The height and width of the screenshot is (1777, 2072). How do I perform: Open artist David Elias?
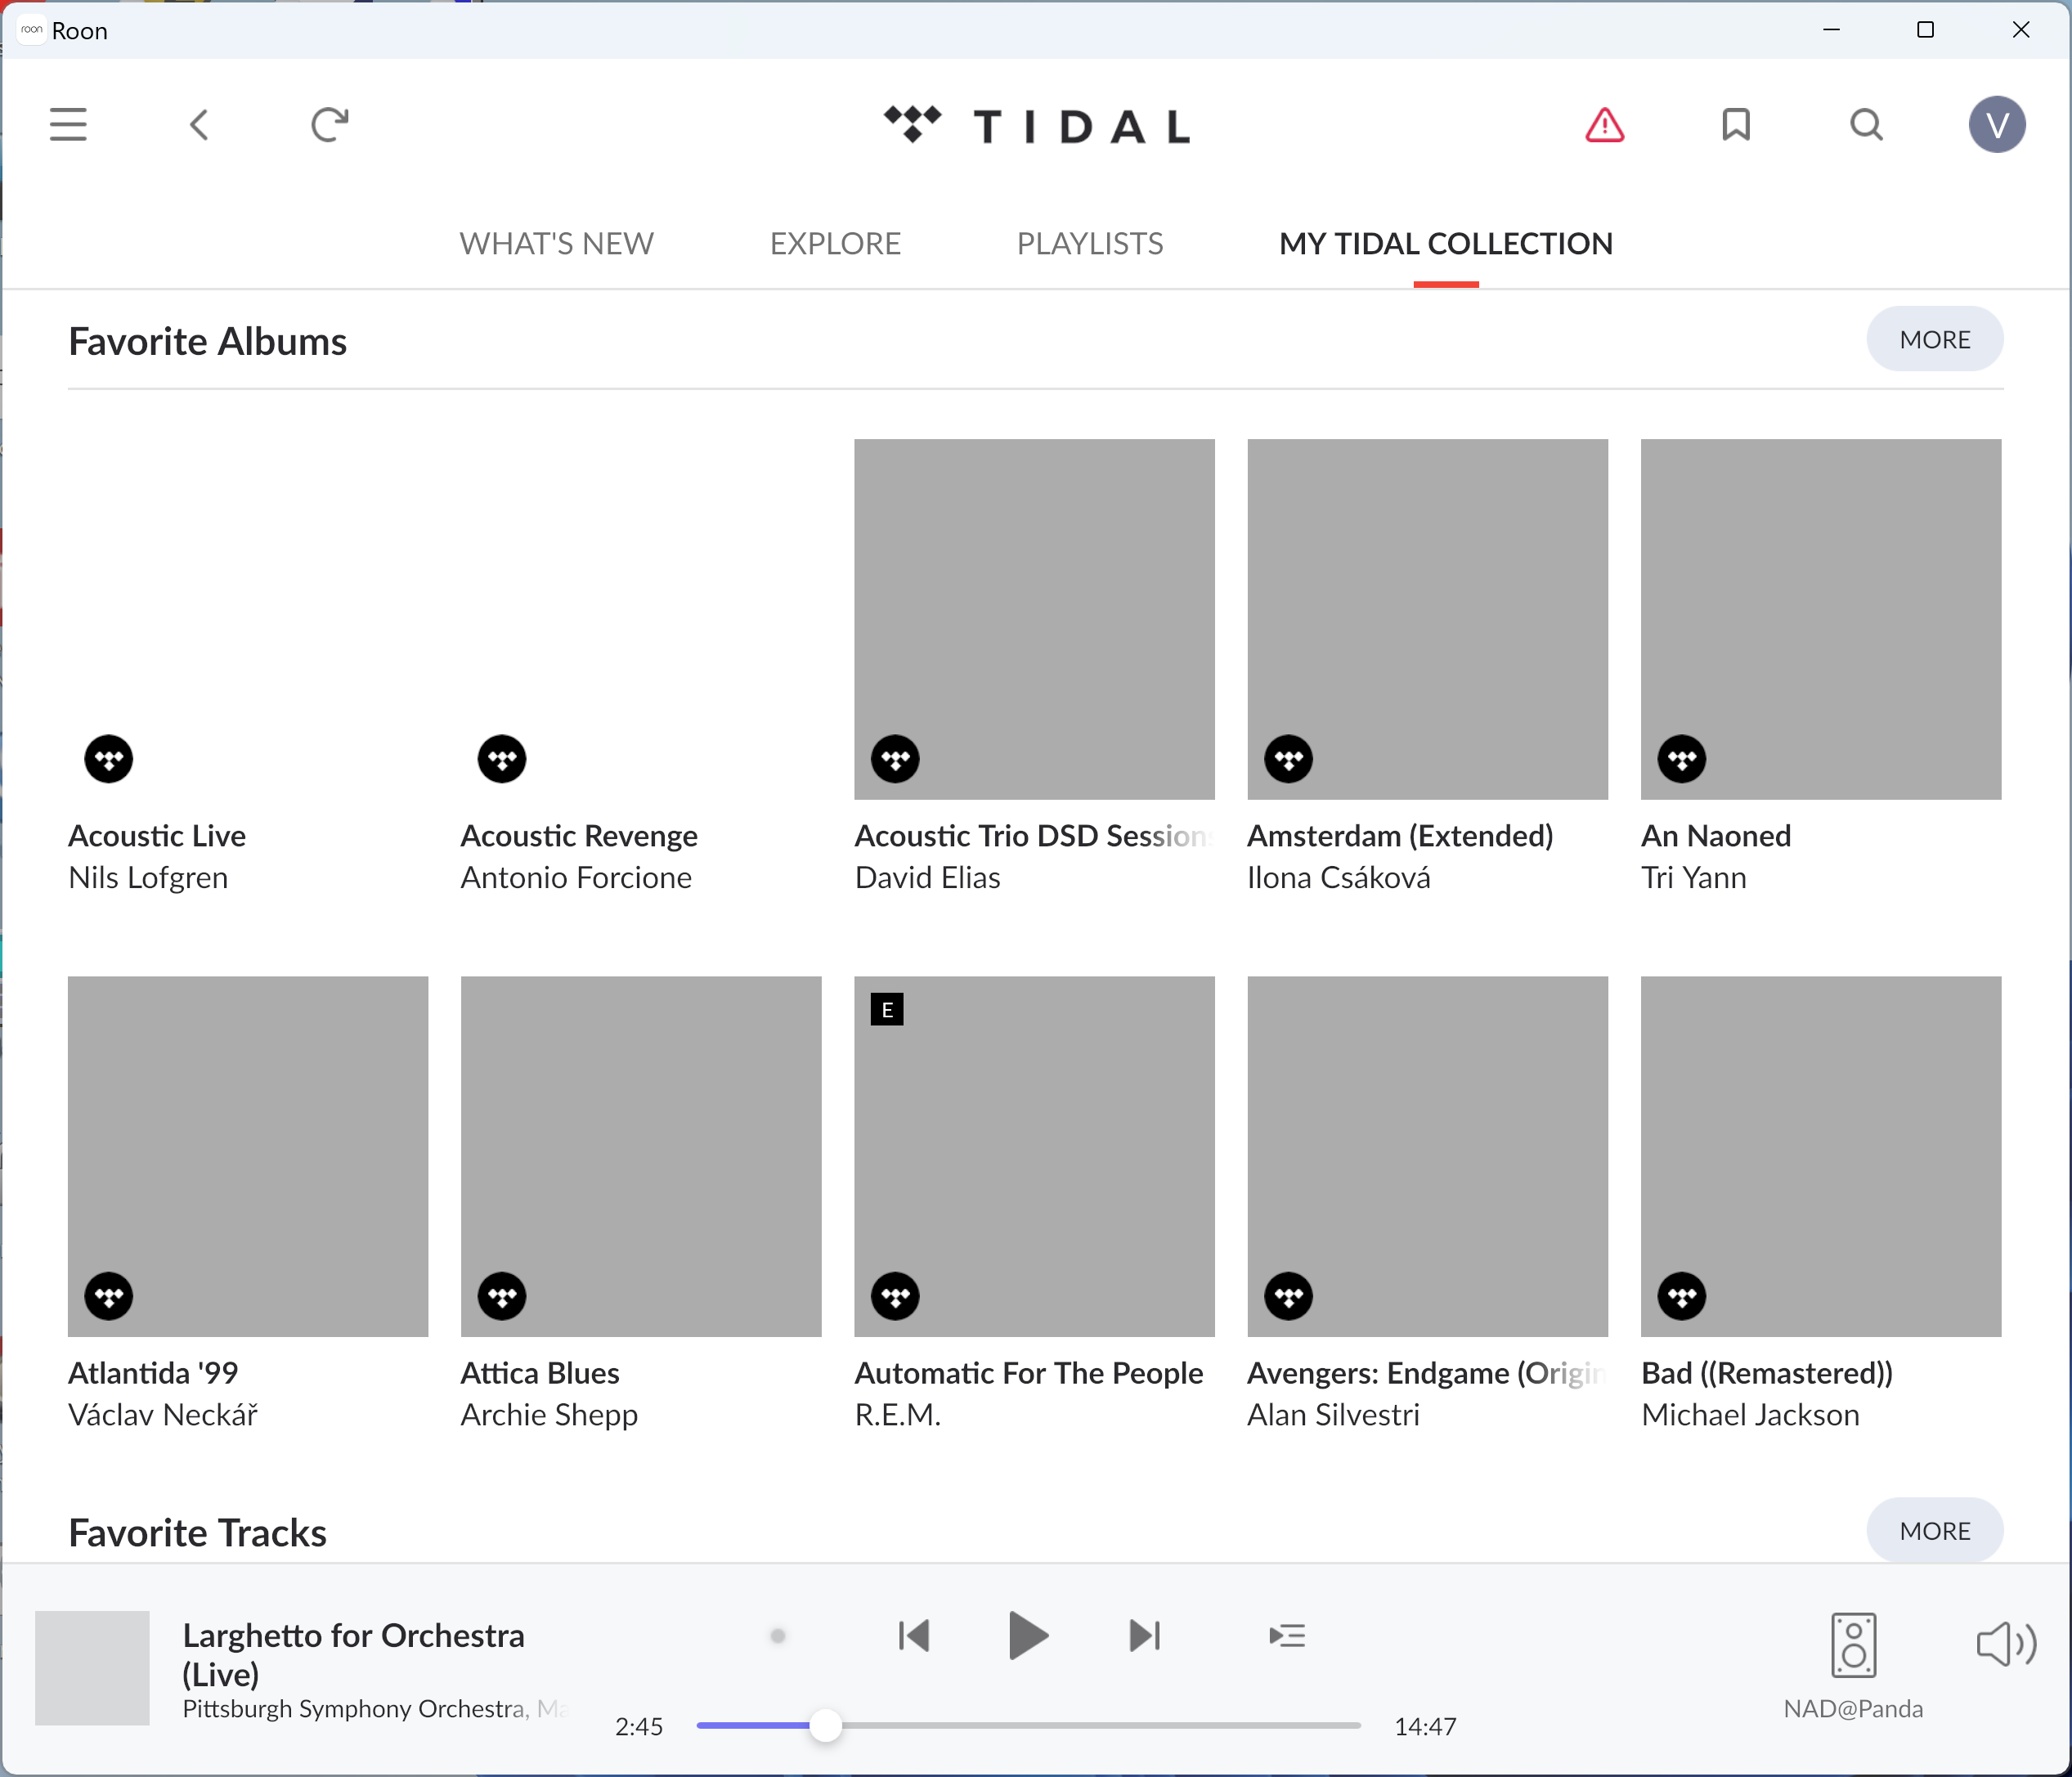[927, 878]
